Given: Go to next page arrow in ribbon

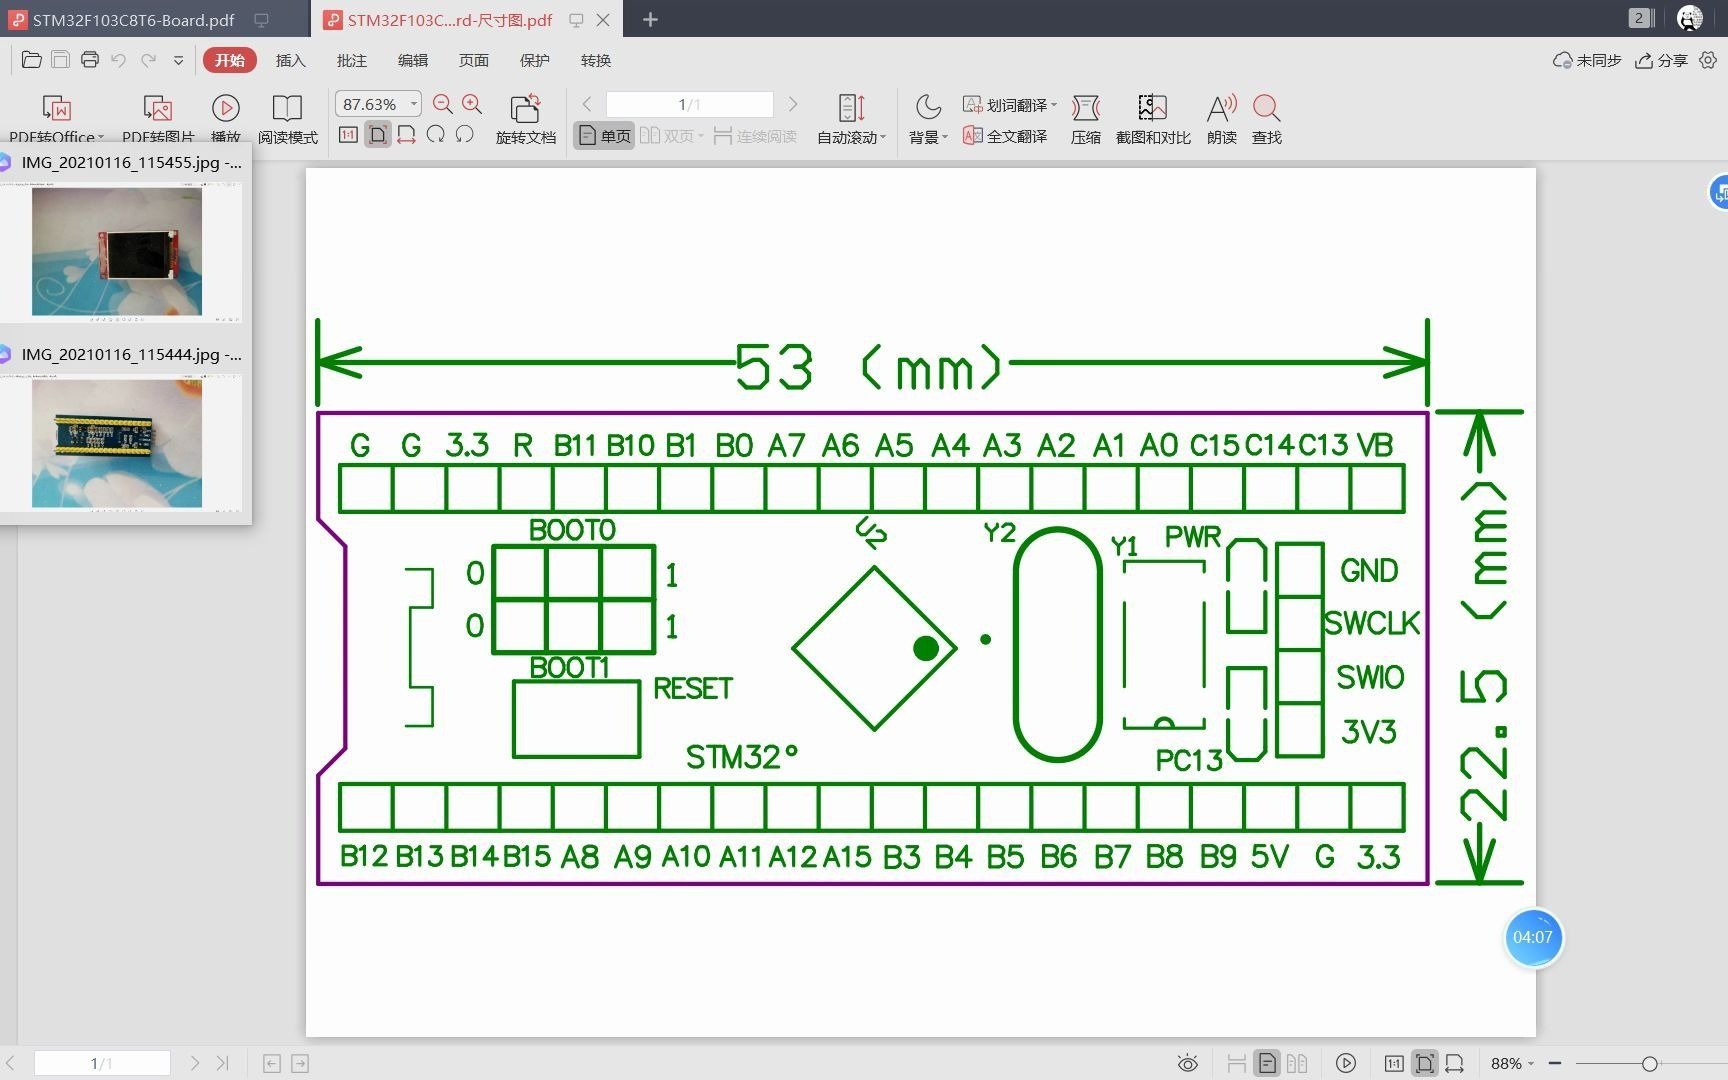Looking at the screenshot, I should pyautogui.click(x=793, y=104).
